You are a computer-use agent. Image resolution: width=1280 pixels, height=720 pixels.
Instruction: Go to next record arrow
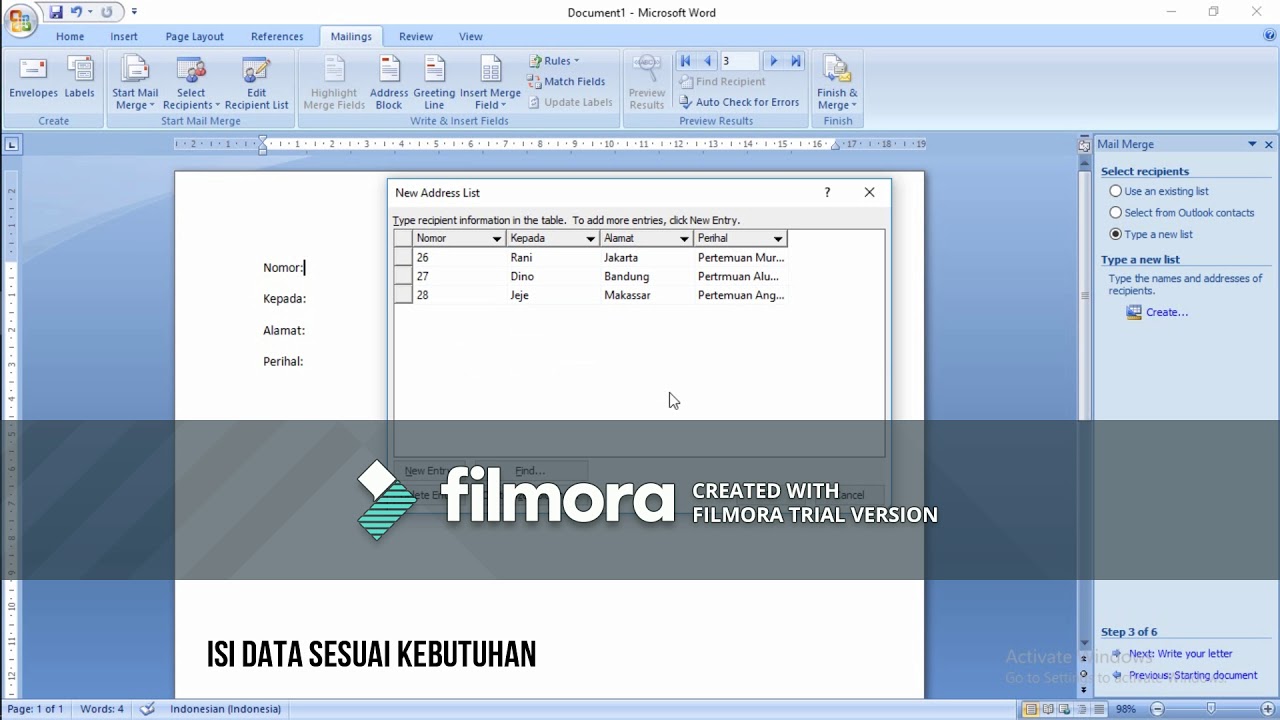click(x=773, y=61)
